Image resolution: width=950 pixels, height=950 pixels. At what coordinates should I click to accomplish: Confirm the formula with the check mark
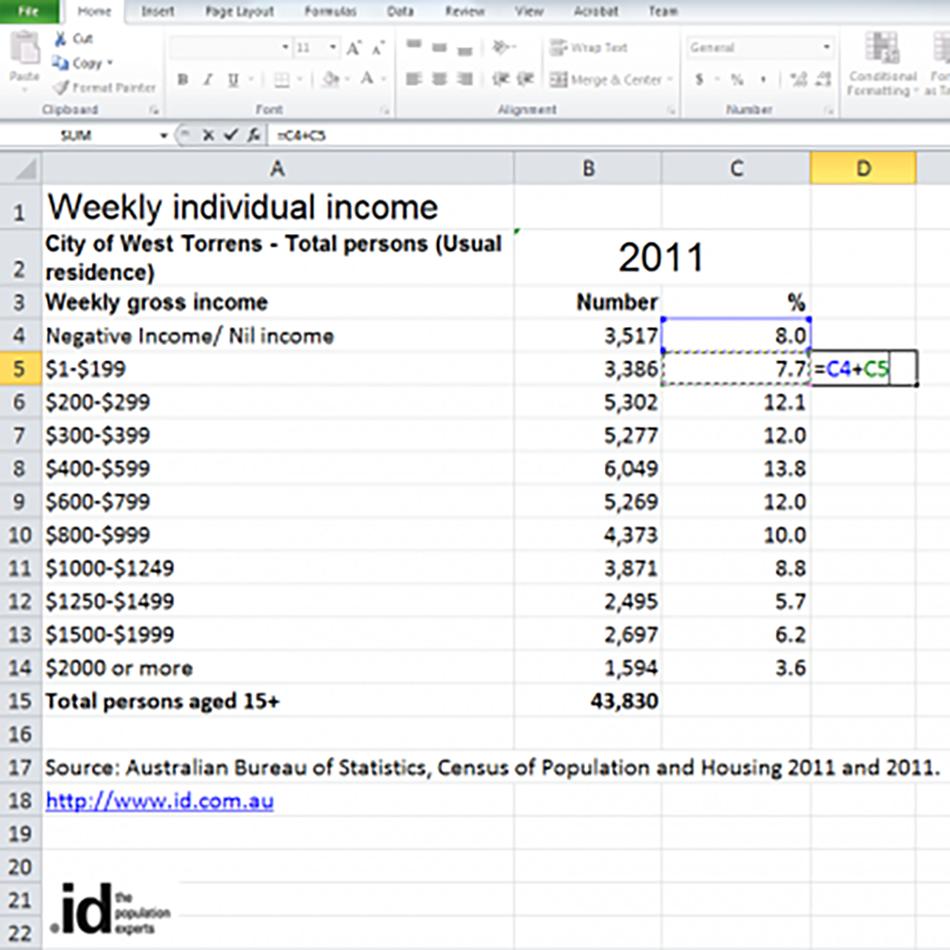[230, 135]
